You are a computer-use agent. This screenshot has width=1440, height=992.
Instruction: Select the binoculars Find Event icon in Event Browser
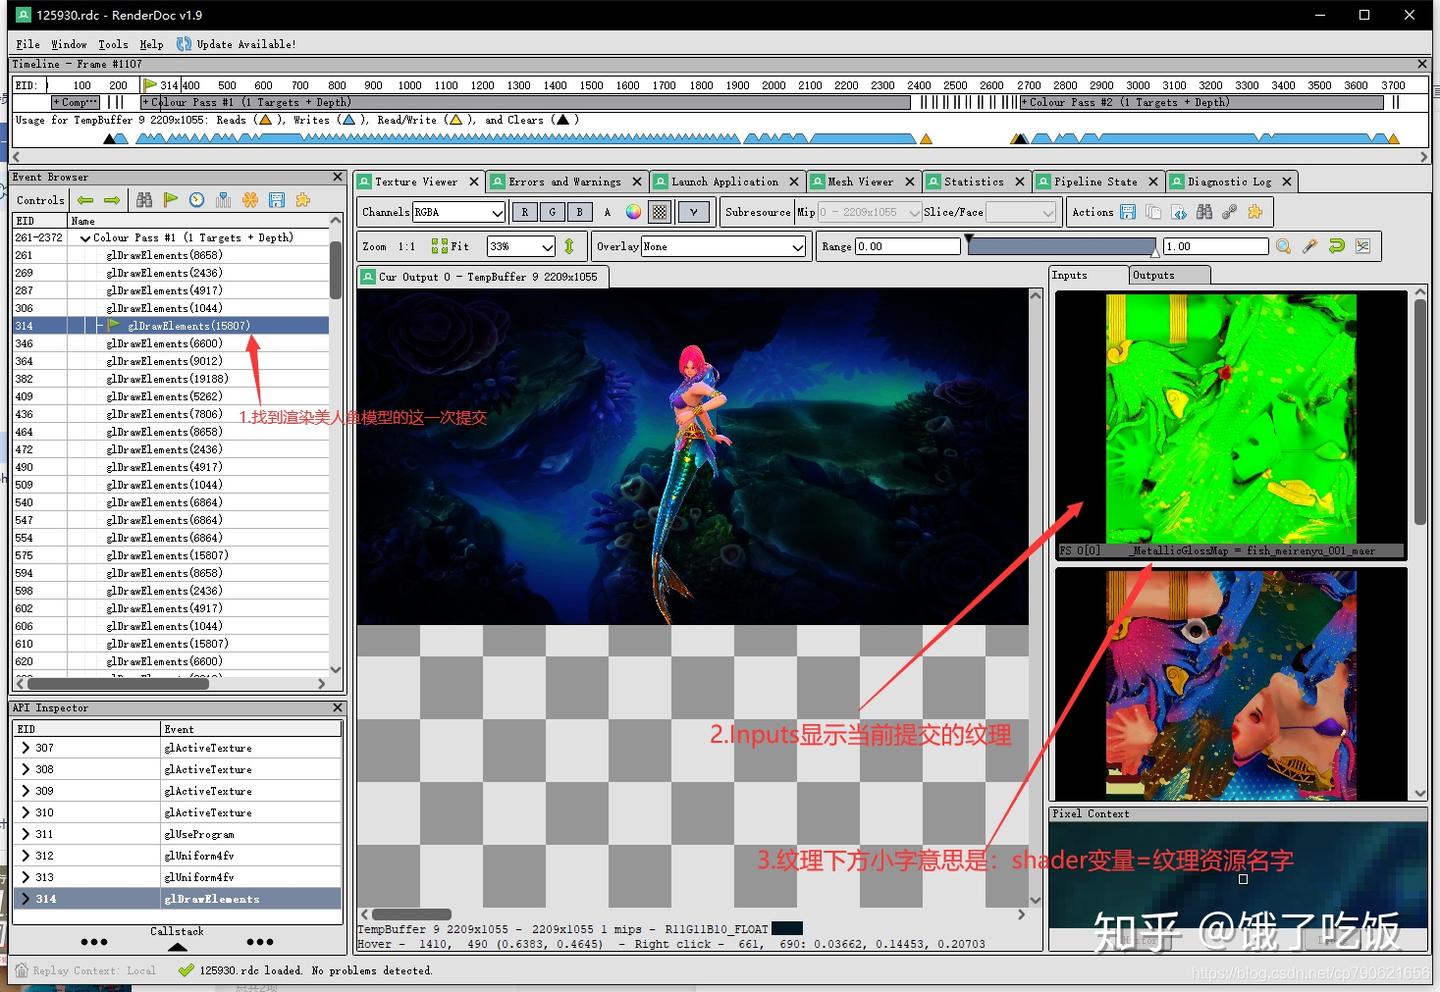click(144, 199)
